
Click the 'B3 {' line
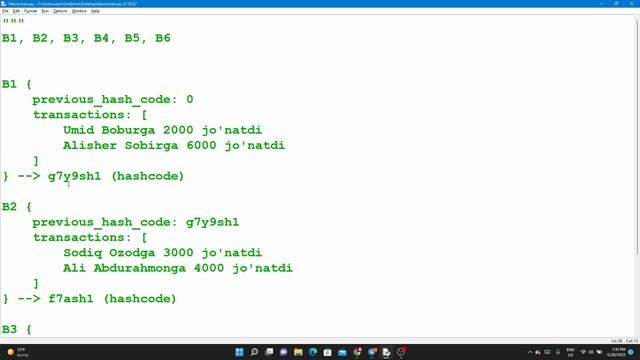click(x=17, y=329)
